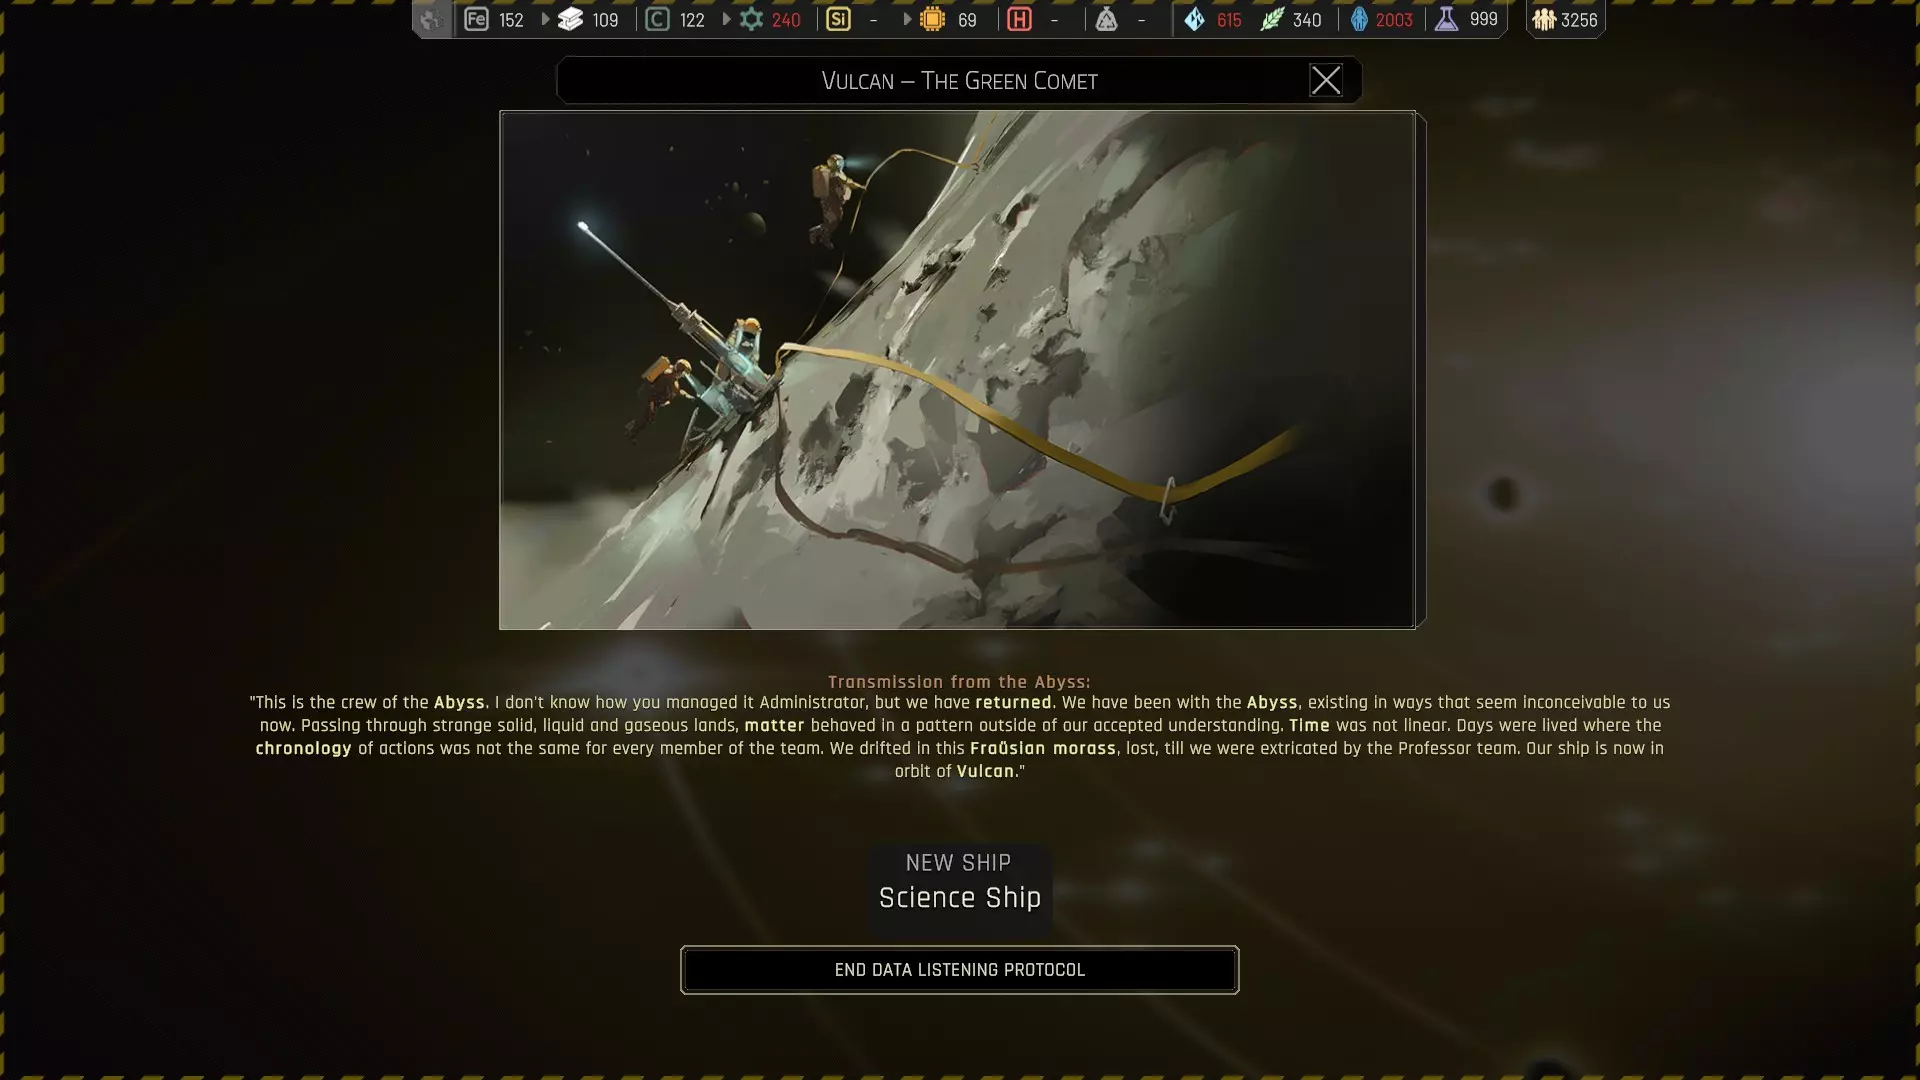Click the purple science flask icon

point(1446,19)
